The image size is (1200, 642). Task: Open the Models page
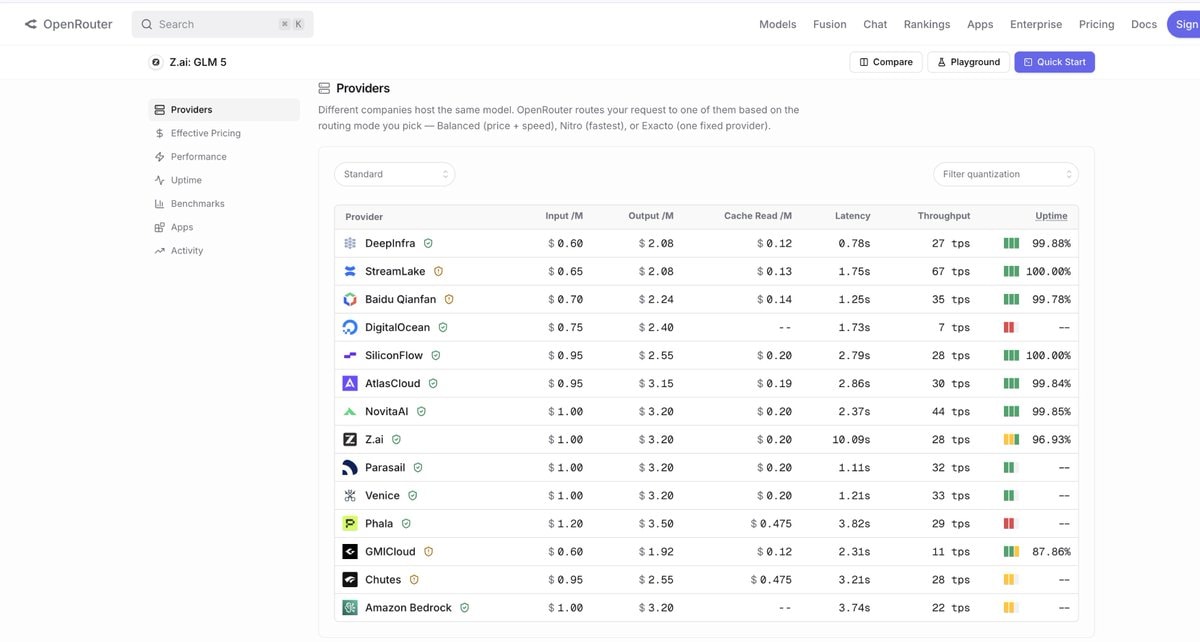778,24
